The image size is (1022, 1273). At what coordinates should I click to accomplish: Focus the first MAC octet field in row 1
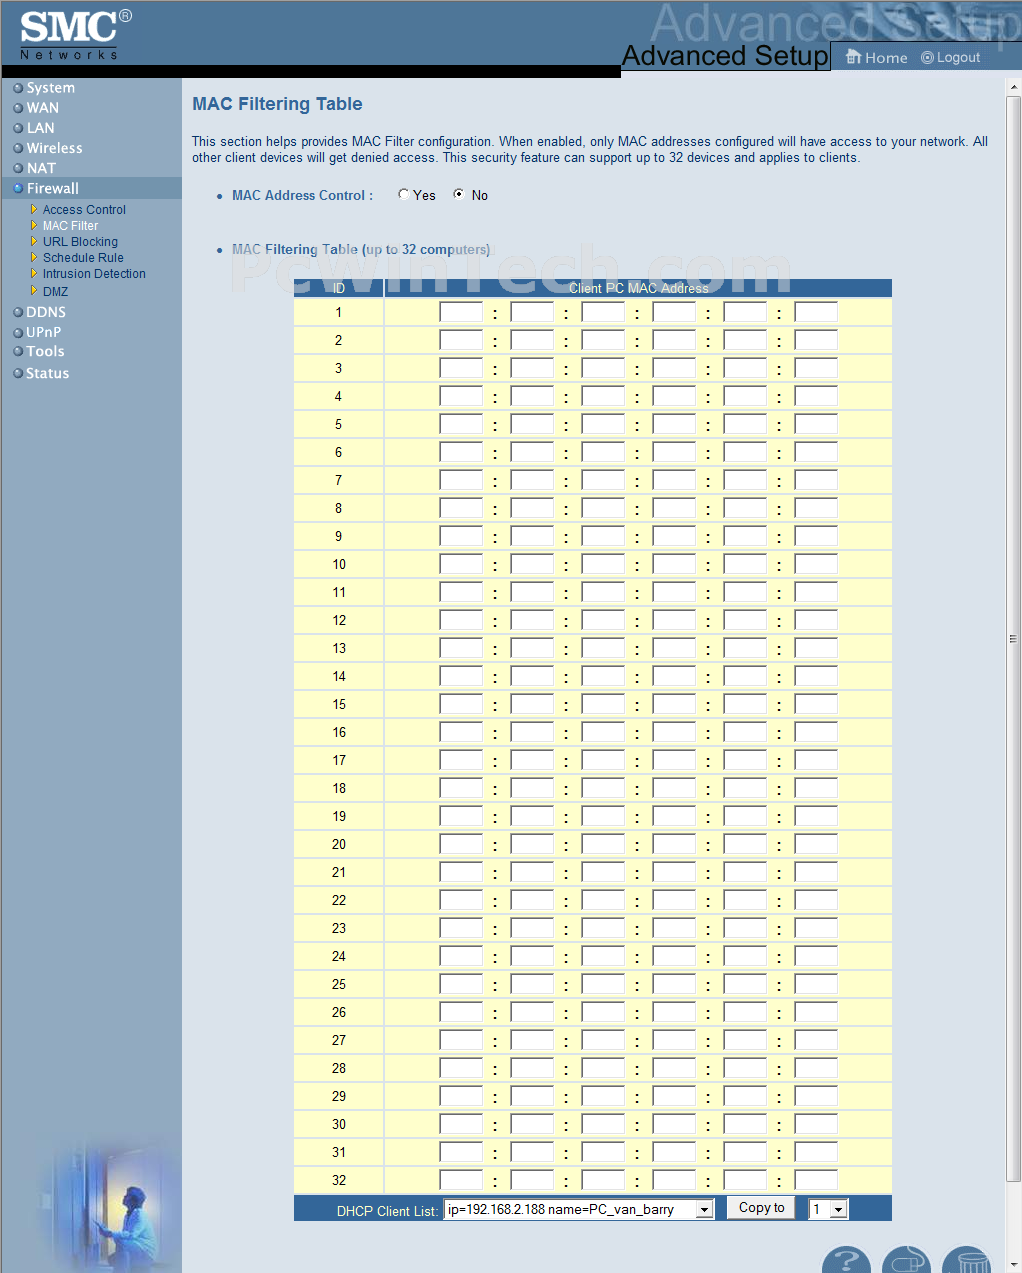(461, 312)
